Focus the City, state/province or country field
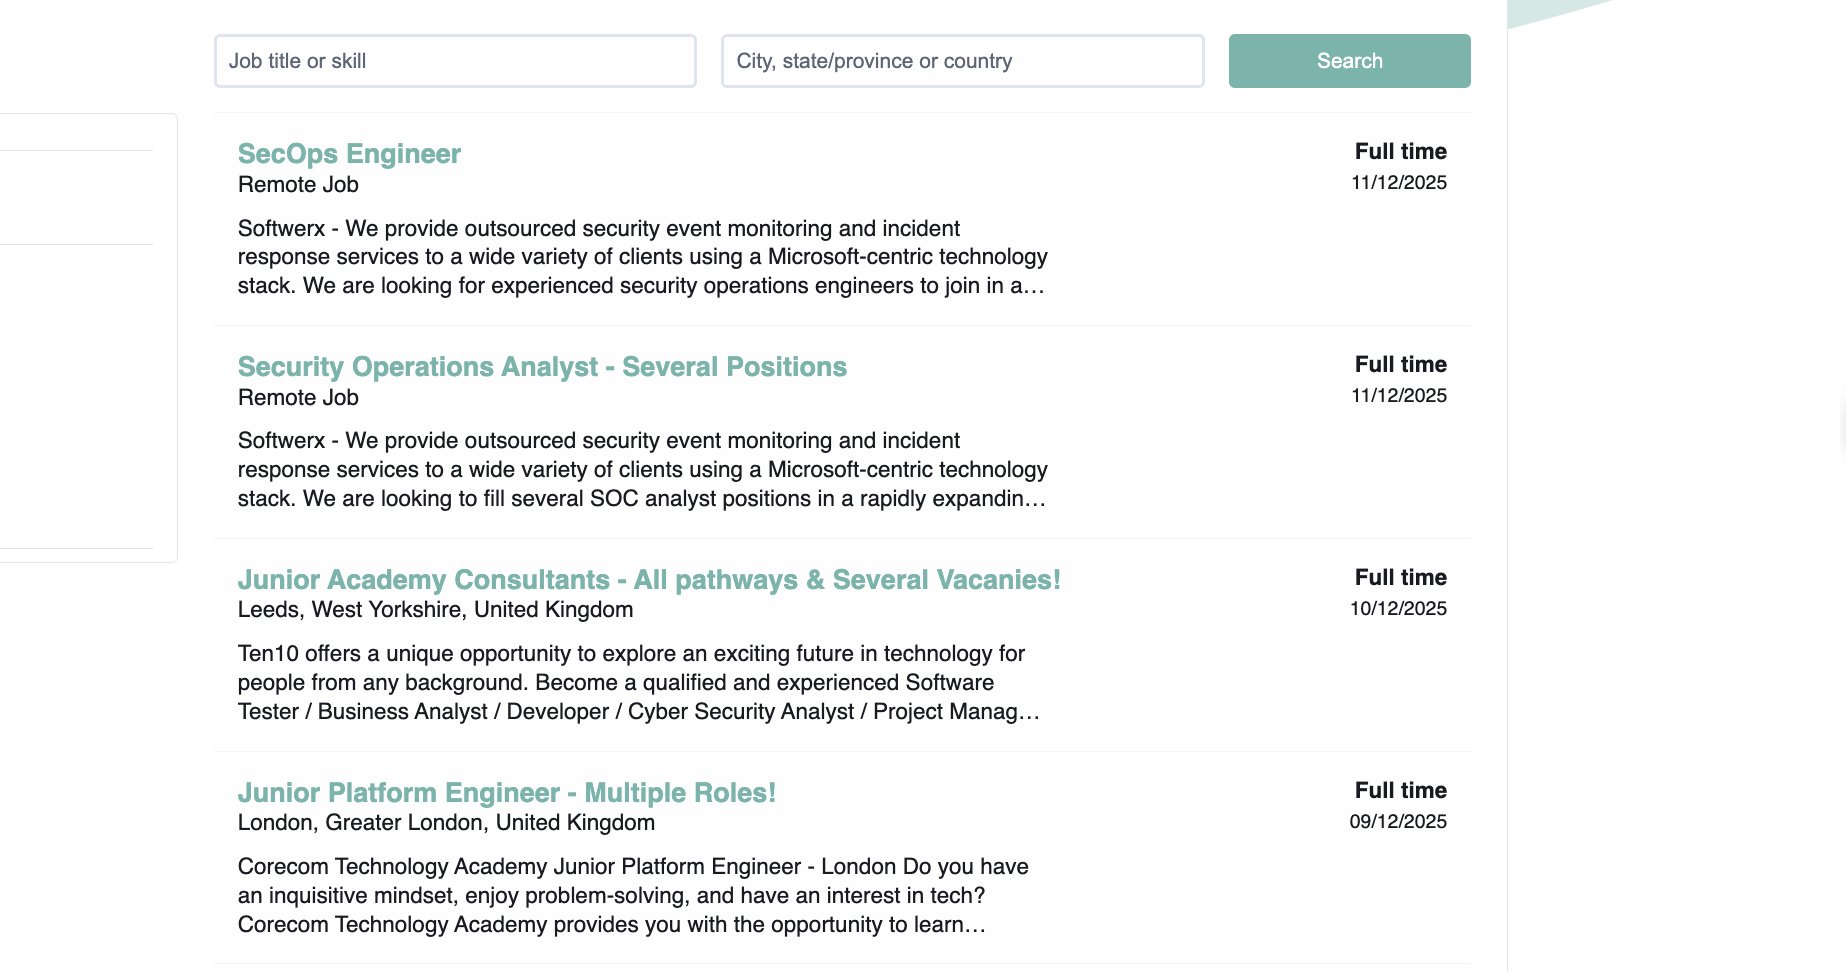The width and height of the screenshot is (1846, 972). point(962,61)
